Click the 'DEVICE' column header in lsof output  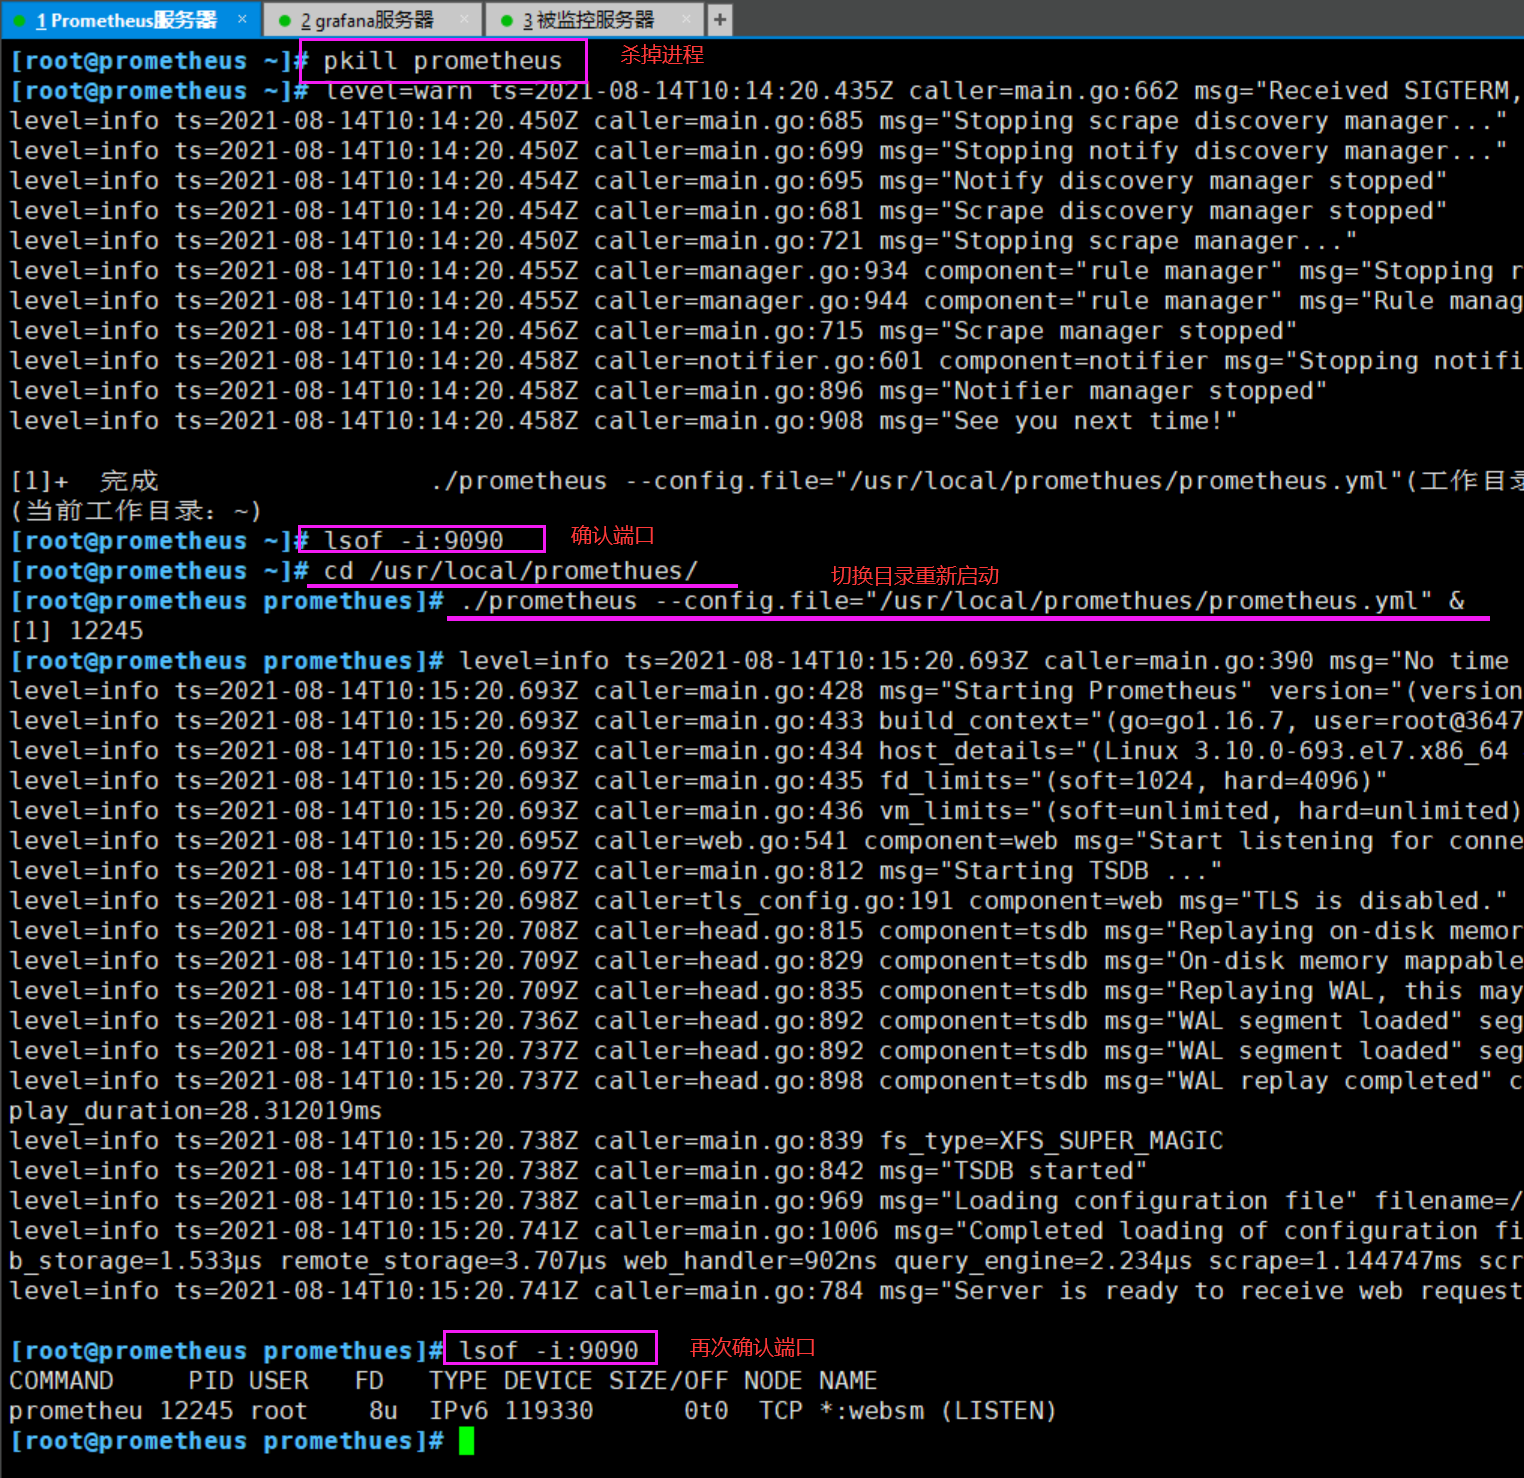548,1381
